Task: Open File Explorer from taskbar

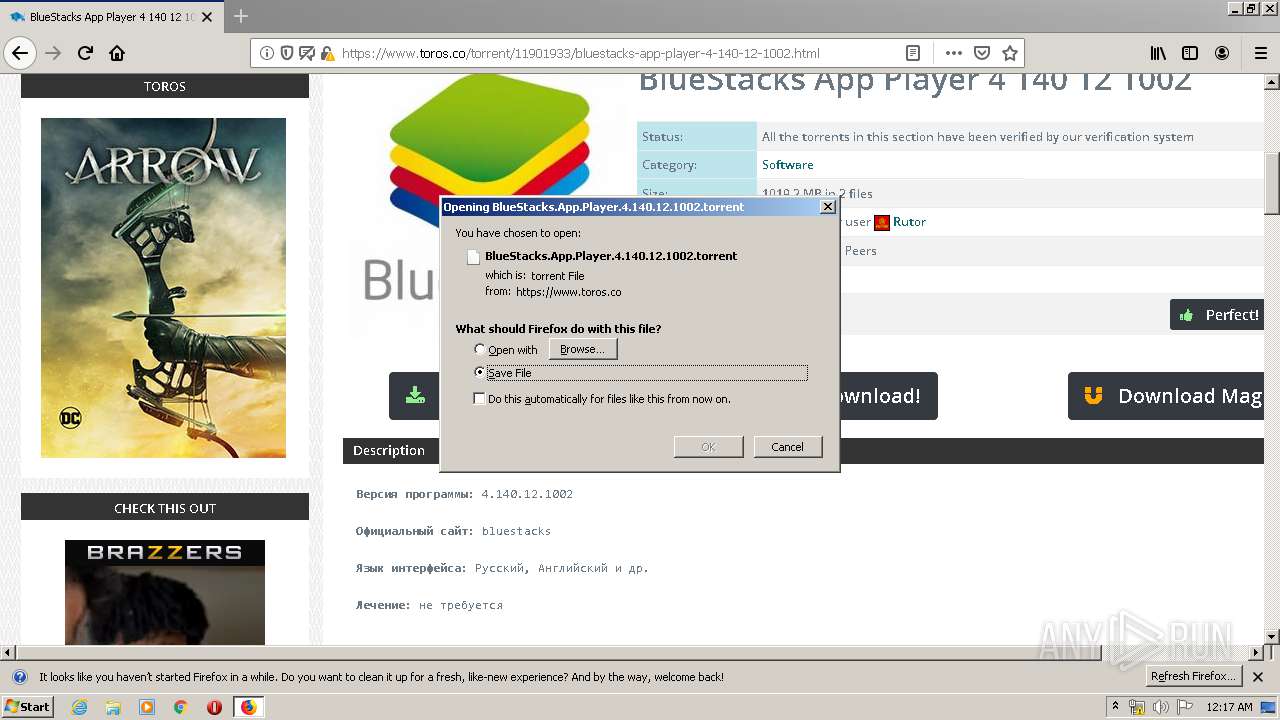Action: [113, 707]
